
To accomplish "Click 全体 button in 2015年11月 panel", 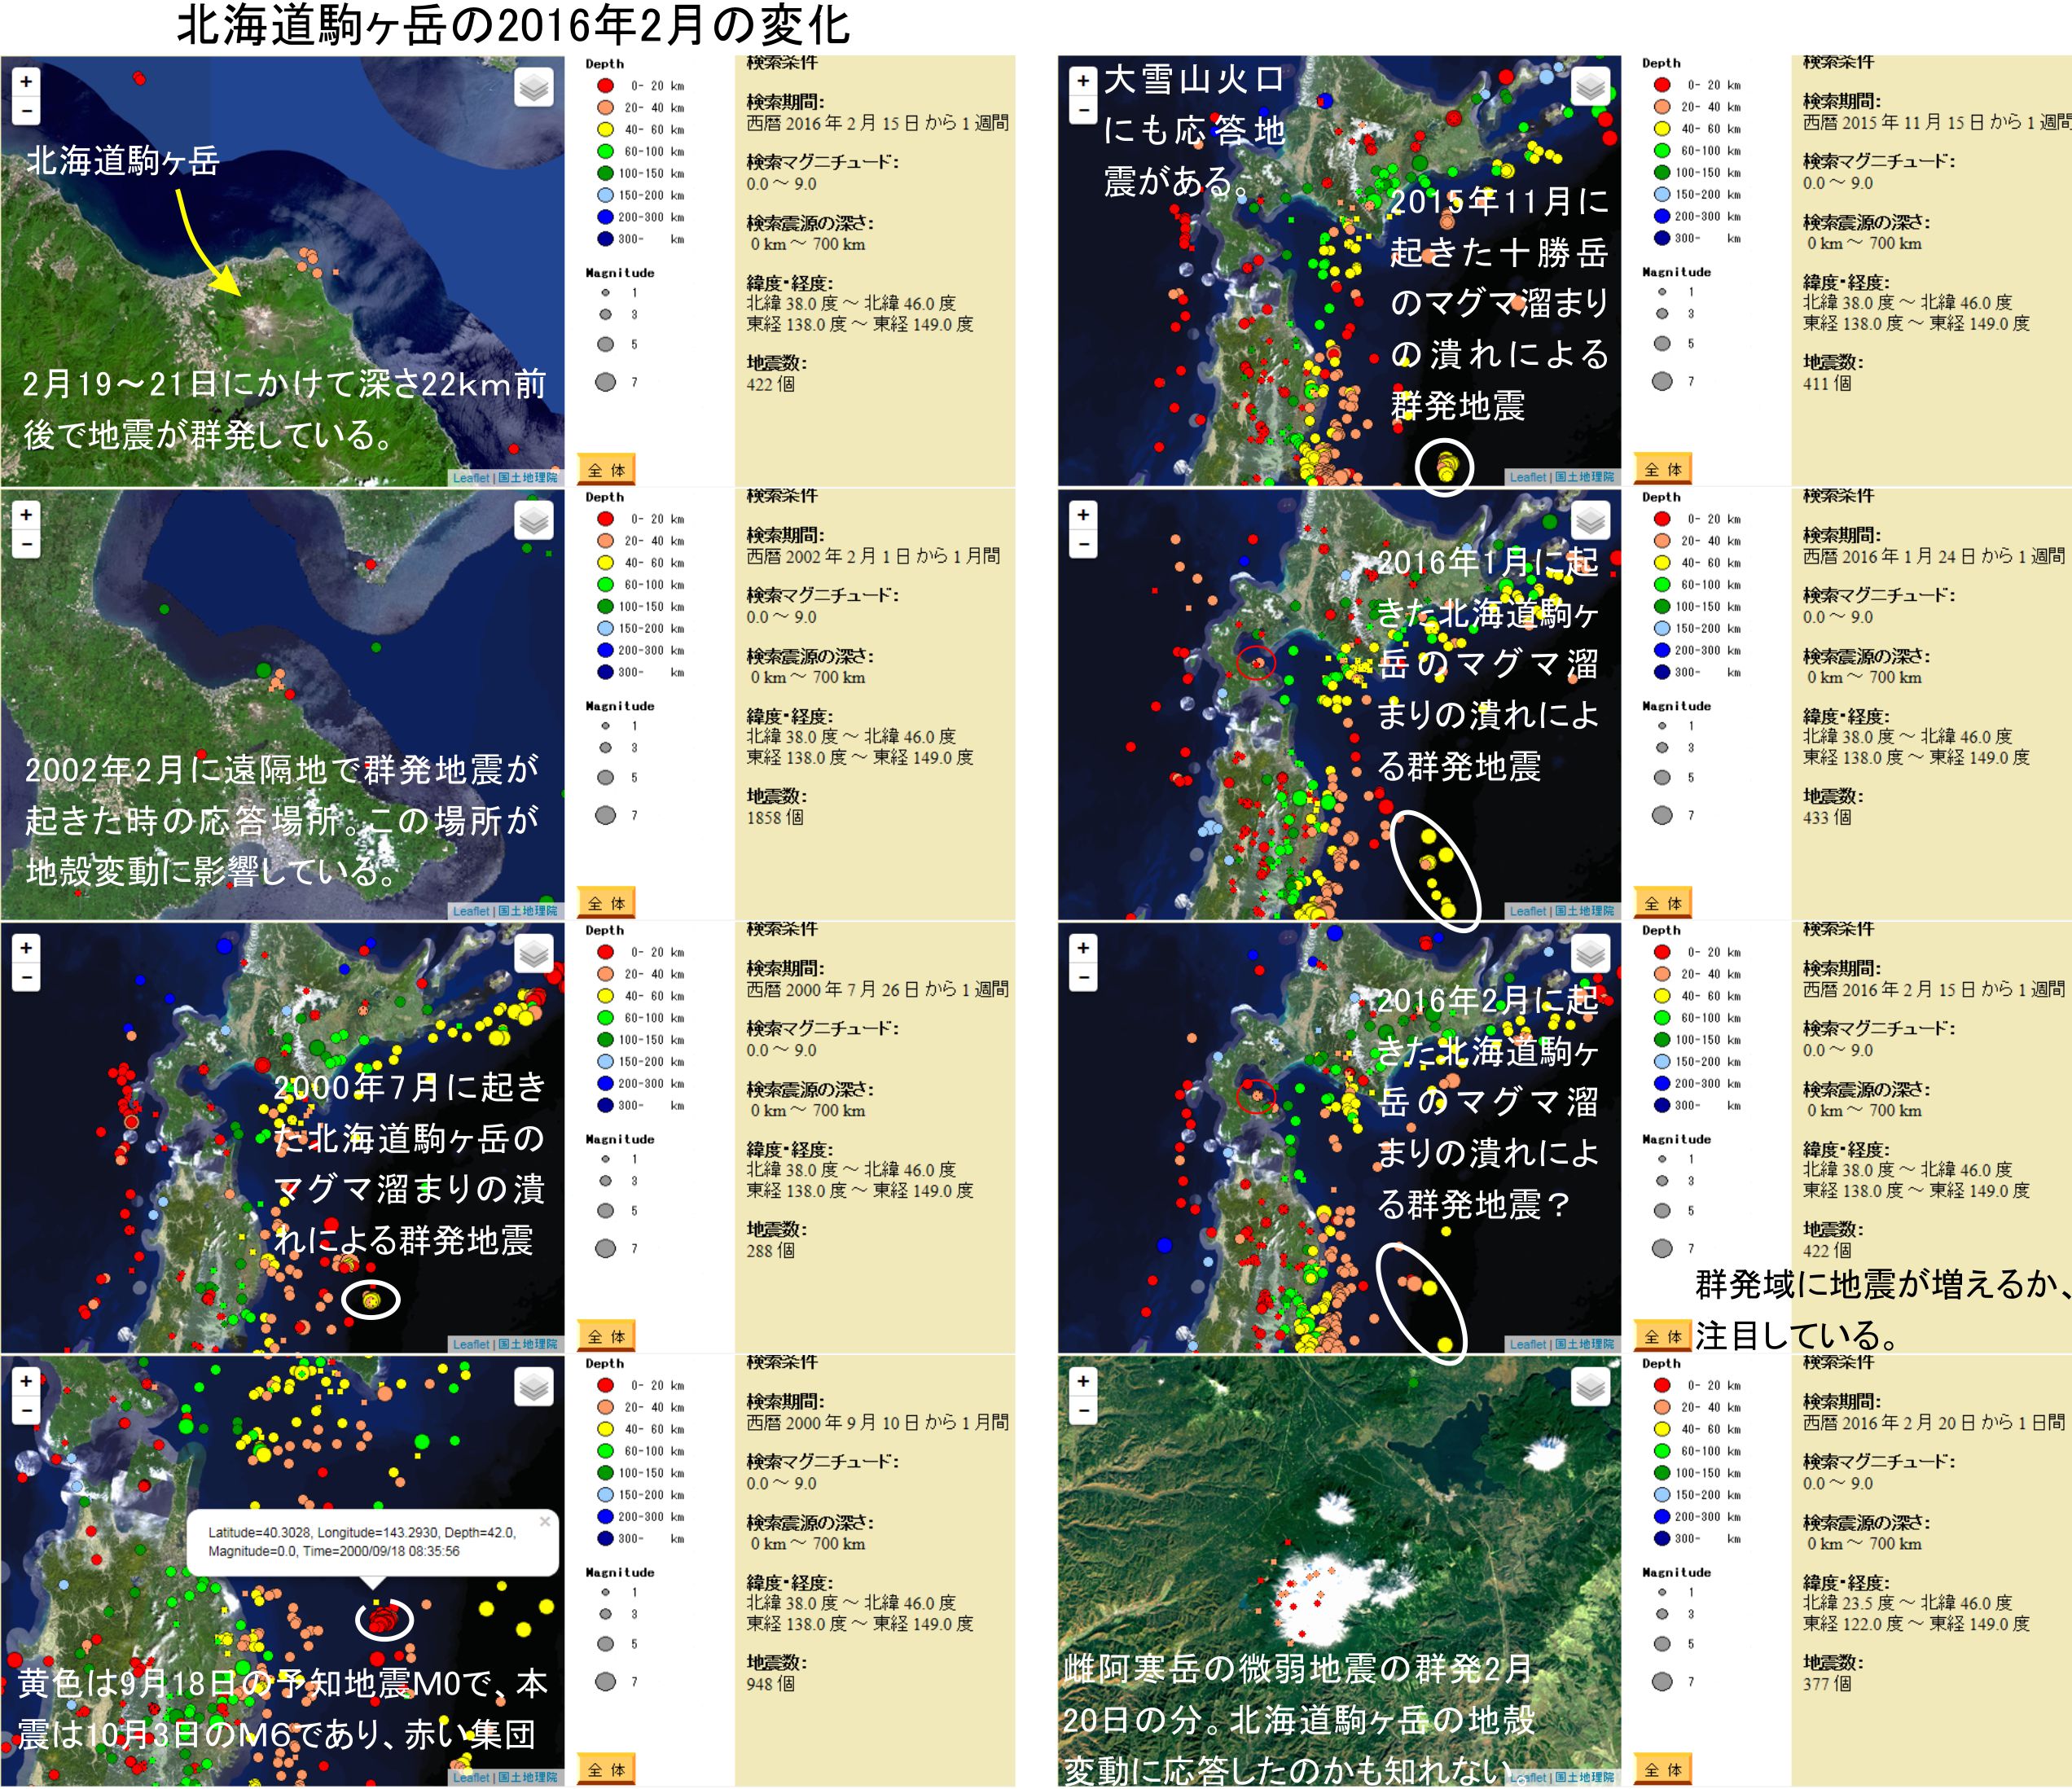I will point(1663,469).
